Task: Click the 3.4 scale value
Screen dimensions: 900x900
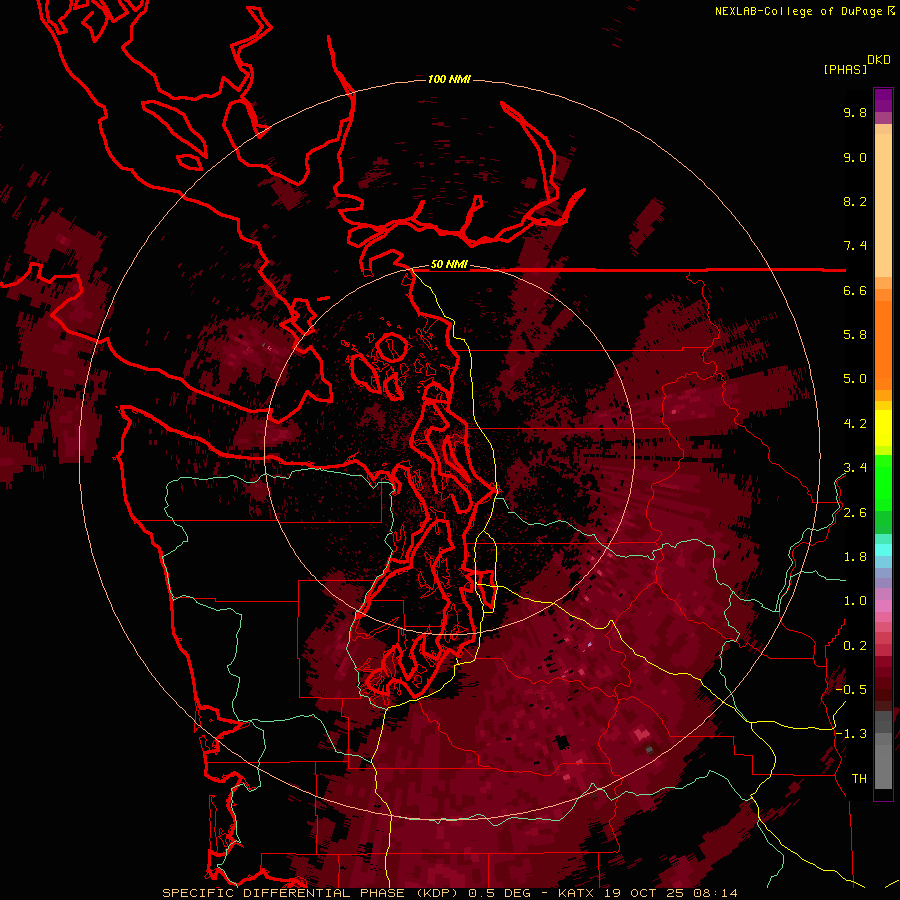Action: (855, 468)
